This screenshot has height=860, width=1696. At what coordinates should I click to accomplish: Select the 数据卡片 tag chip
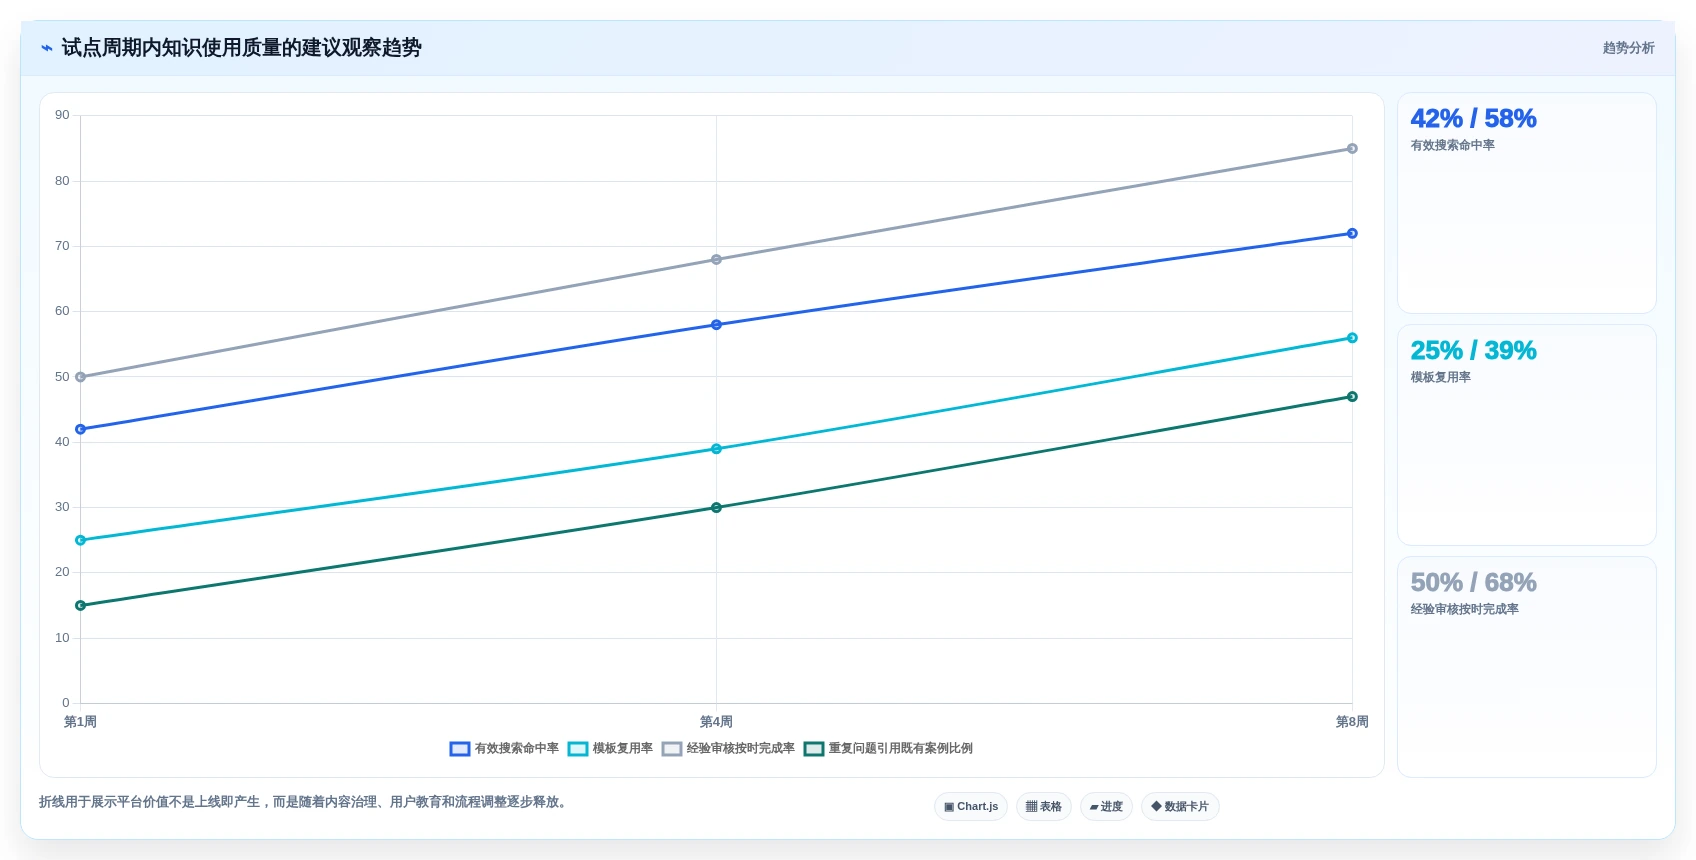coord(1180,807)
